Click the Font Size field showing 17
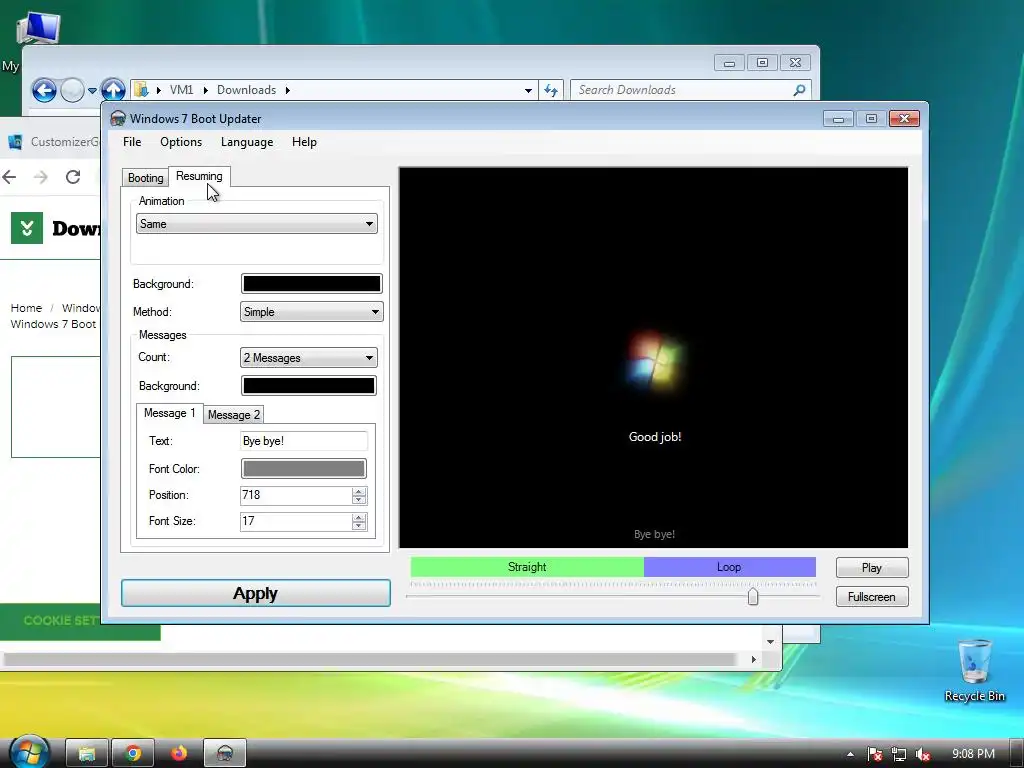This screenshot has height=768, width=1024. point(295,521)
